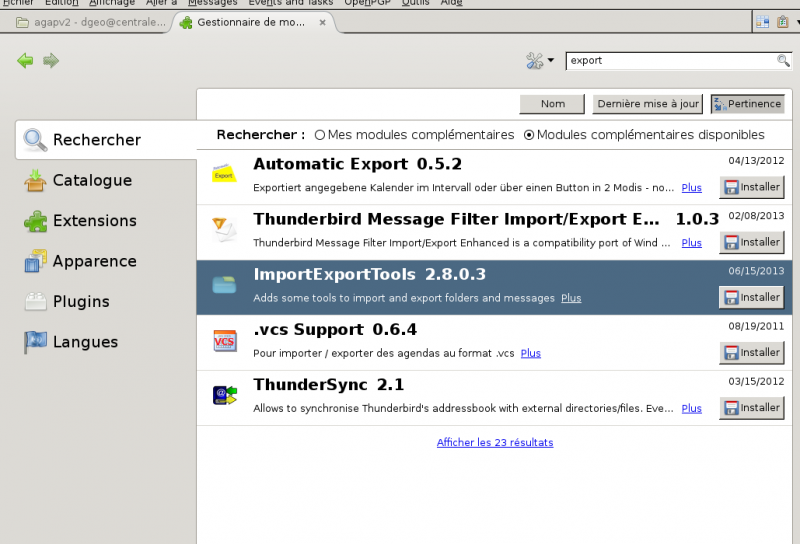The height and width of the screenshot is (544, 800).
Task: Install ThunderSync 2.1
Action: (x=752, y=408)
